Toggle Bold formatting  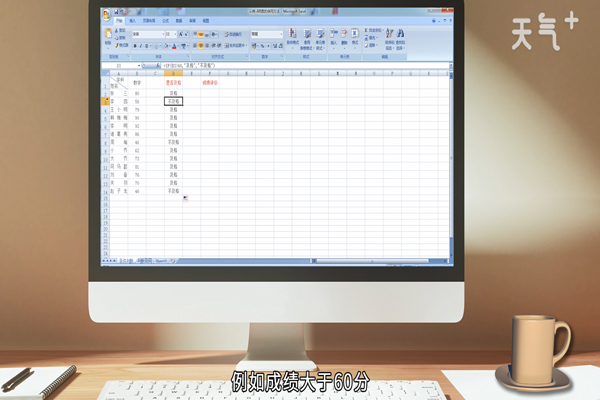tap(135, 46)
